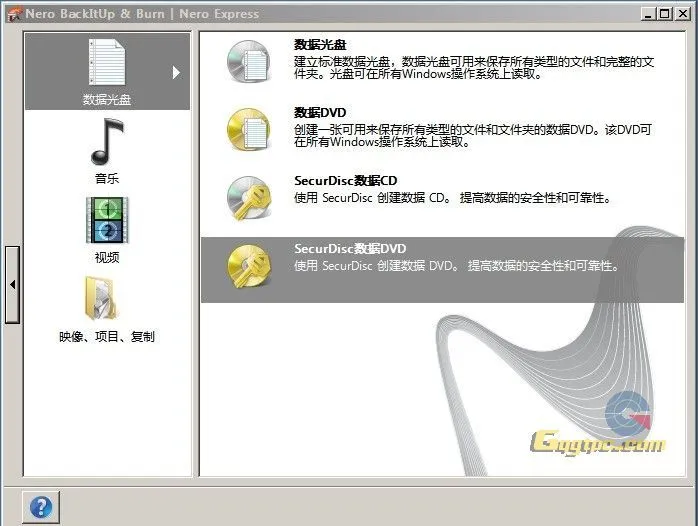Click the SecurDisc数据DVD gold key icon
Screen dimensions: 698x526
coord(249,266)
